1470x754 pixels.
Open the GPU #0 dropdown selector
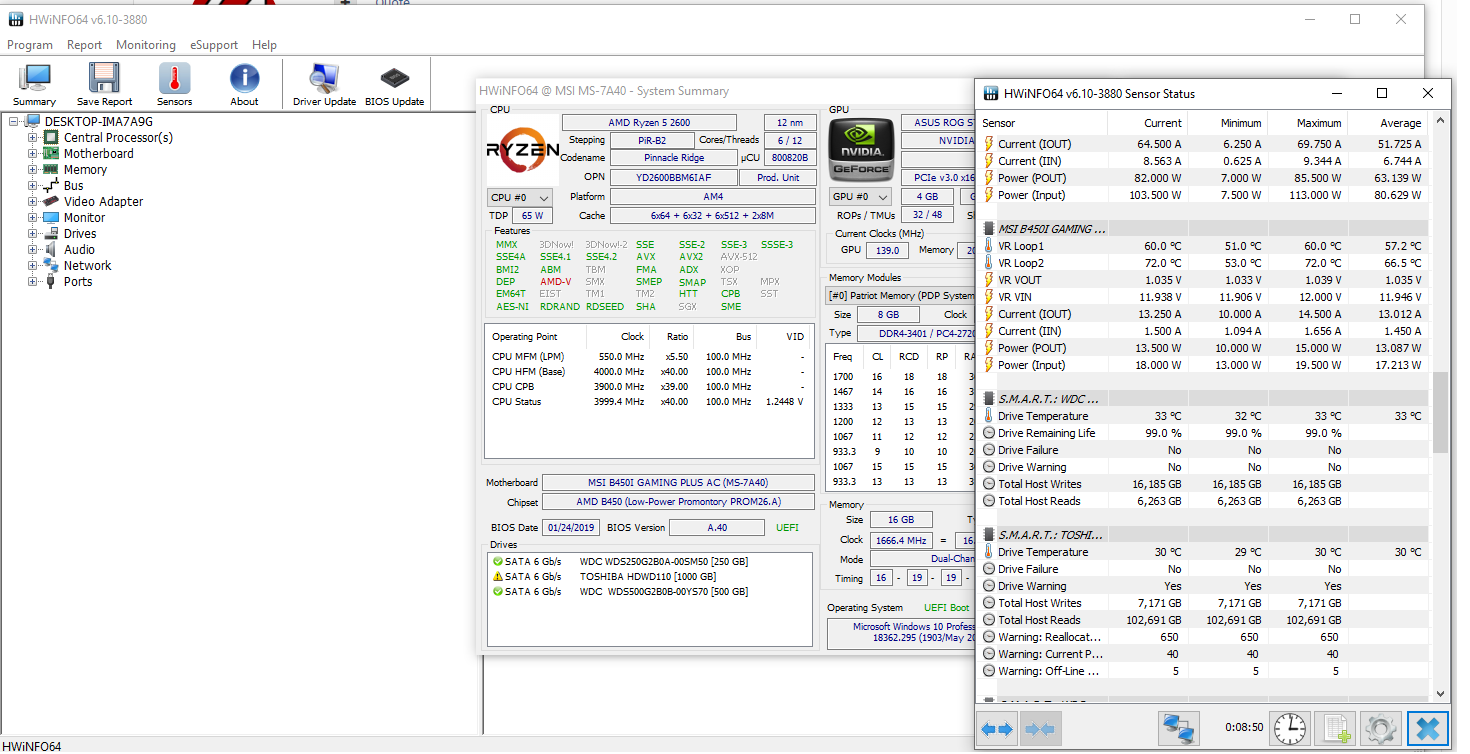(860, 197)
